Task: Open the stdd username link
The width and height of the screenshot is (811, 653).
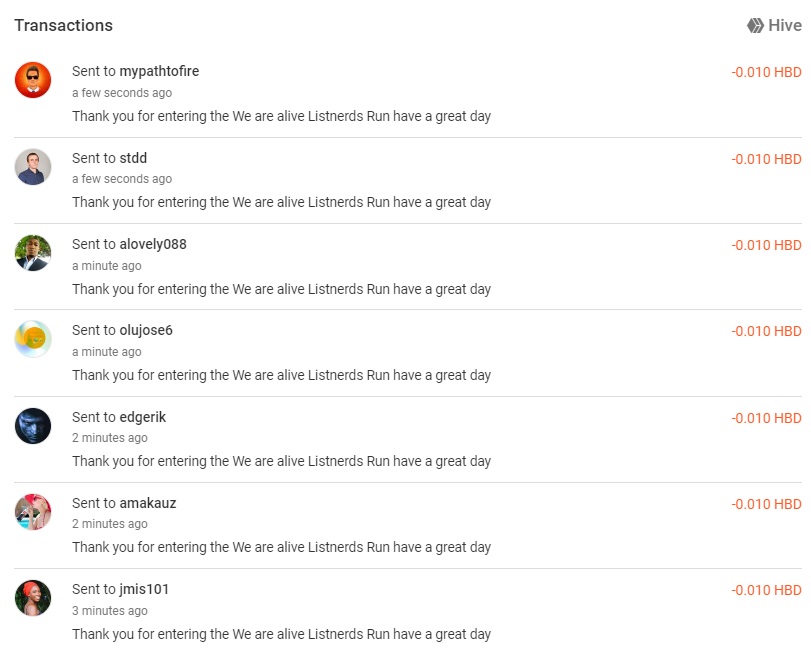Action: 133,158
